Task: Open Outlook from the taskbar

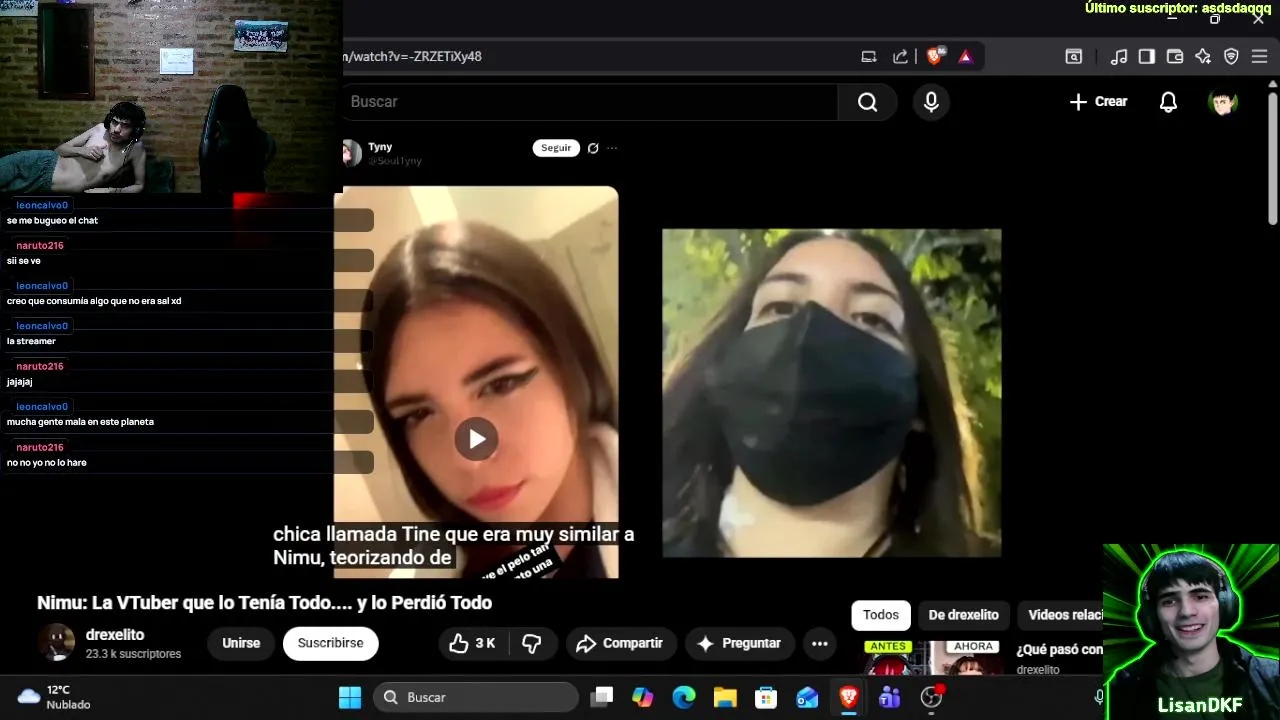Action: [x=807, y=698]
